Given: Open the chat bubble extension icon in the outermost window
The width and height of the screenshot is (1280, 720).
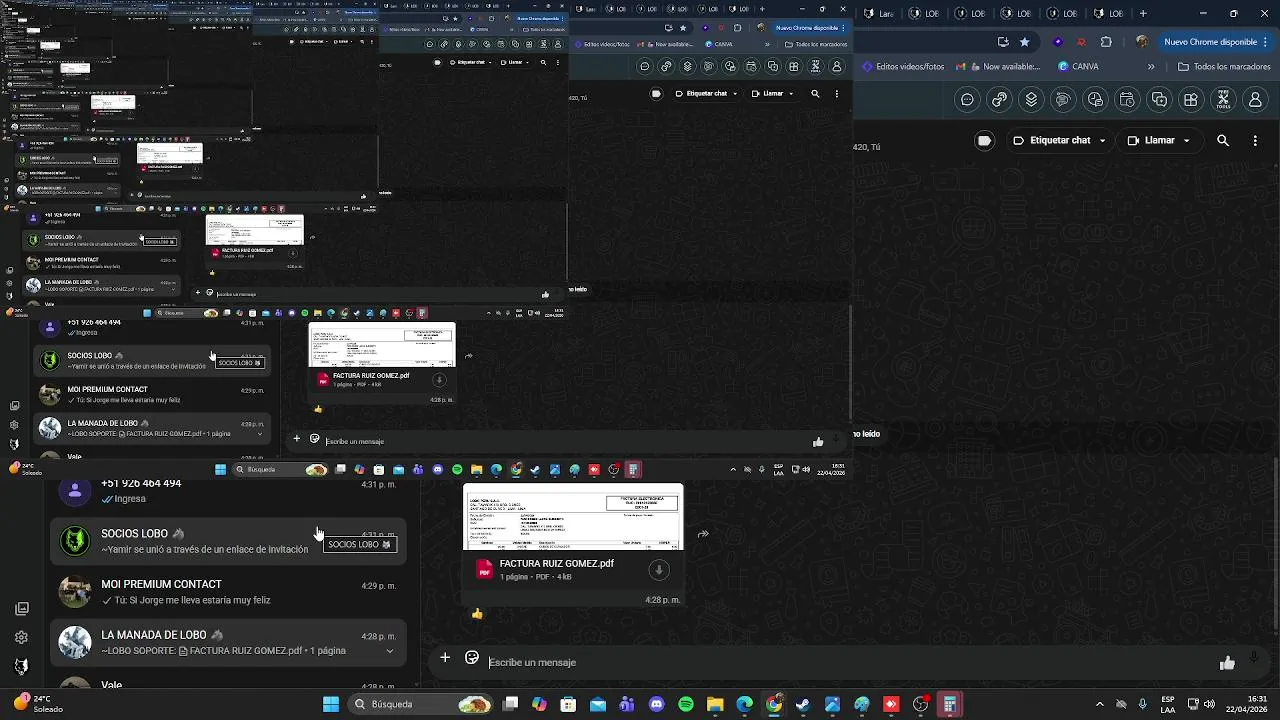Looking at the screenshot, I should 967,100.
